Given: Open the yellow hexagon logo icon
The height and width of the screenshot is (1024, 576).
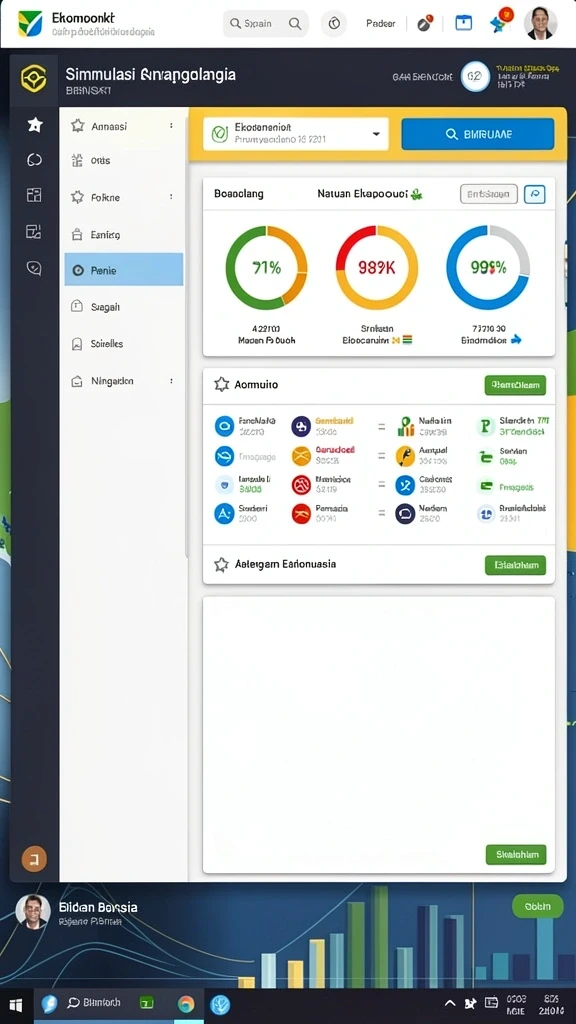Looking at the screenshot, I should tap(34, 78).
